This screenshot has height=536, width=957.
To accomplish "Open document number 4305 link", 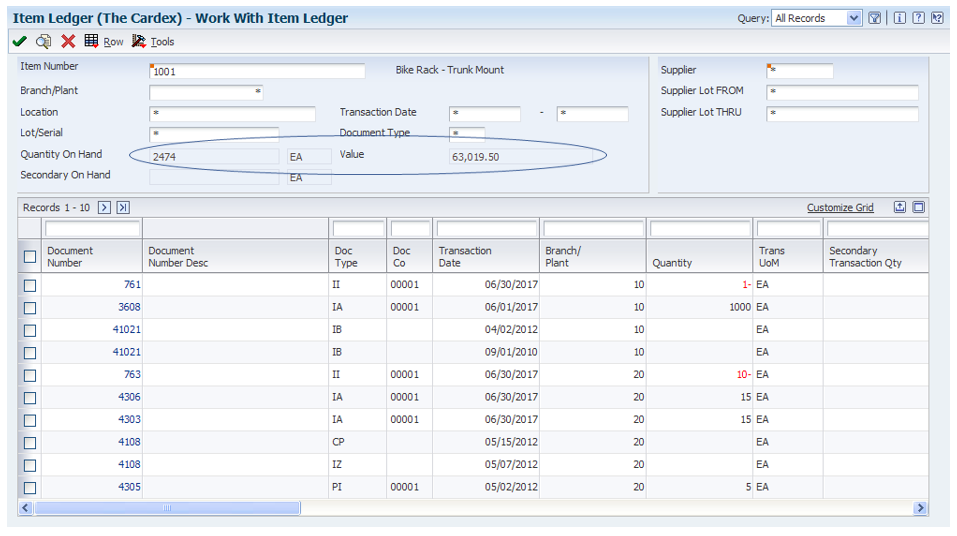I will [x=129, y=487].
